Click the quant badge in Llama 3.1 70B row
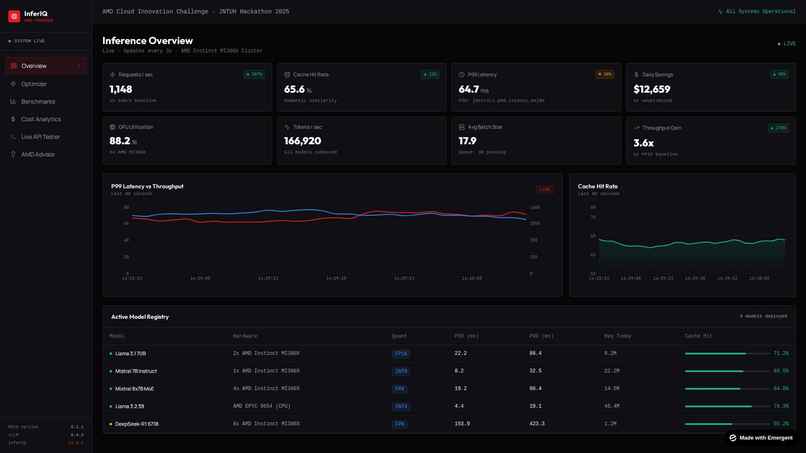Viewport: 806px width, 453px height. (x=400, y=354)
